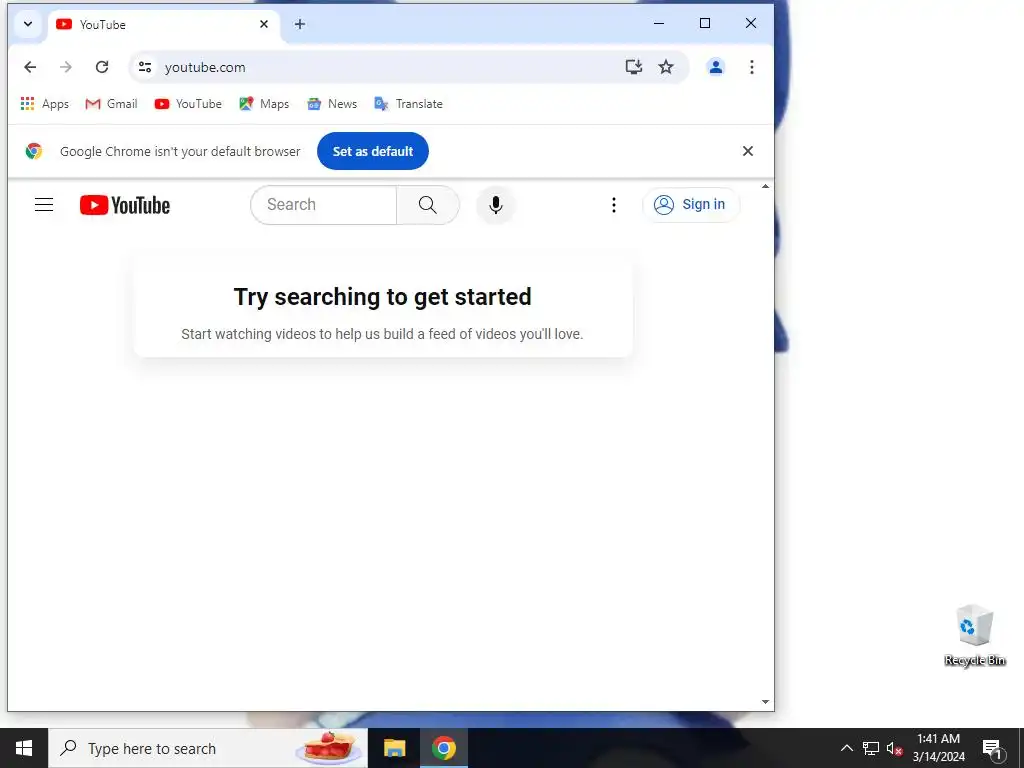Search with your voice microphone button
The width and height of the screenshot is (1024, 768).
coord(496,205)
